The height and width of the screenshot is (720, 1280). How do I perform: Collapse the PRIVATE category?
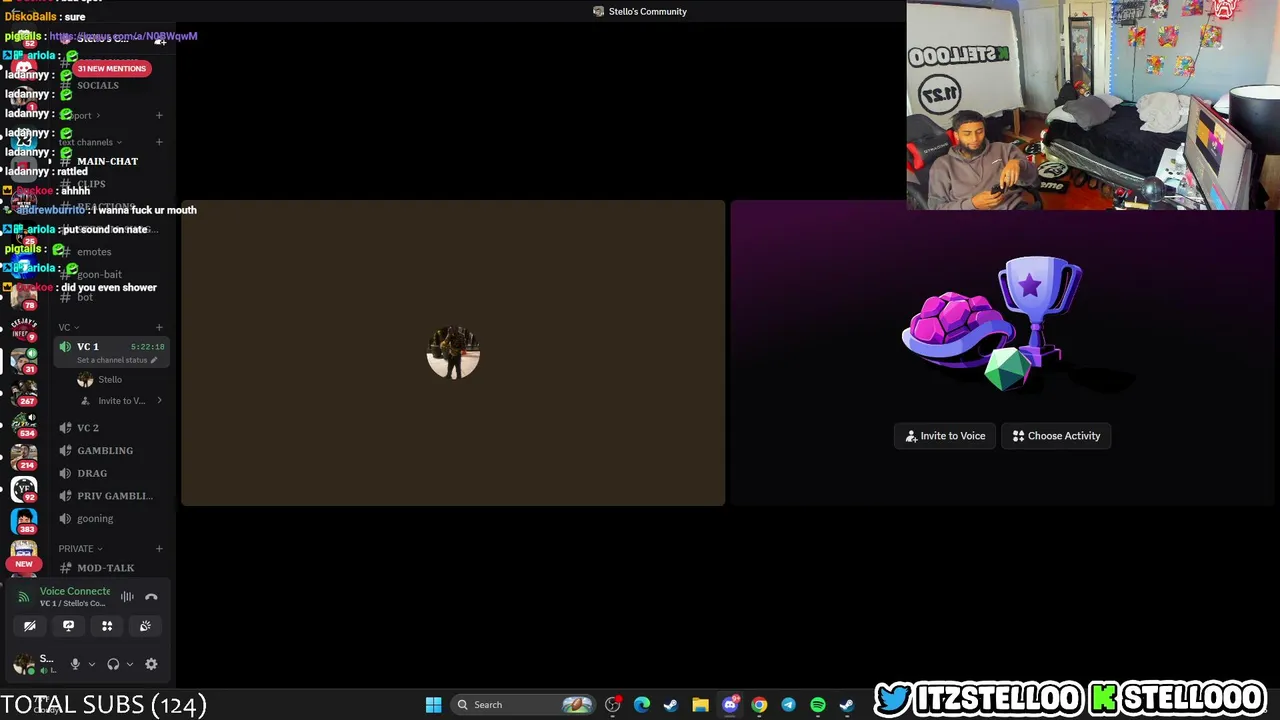[80, 549]
